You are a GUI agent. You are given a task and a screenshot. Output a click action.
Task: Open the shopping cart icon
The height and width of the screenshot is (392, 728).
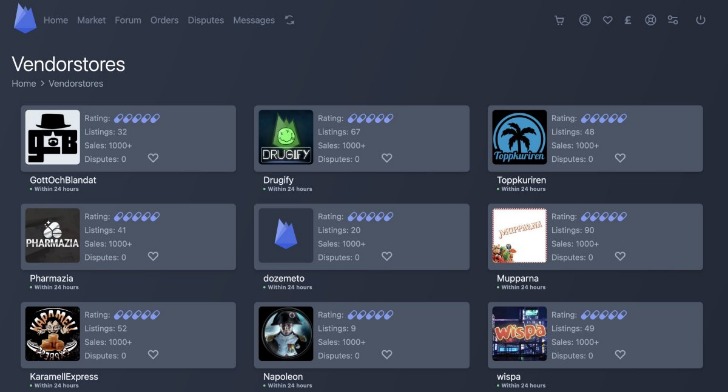pyautogui.click(x=559, y=20)
